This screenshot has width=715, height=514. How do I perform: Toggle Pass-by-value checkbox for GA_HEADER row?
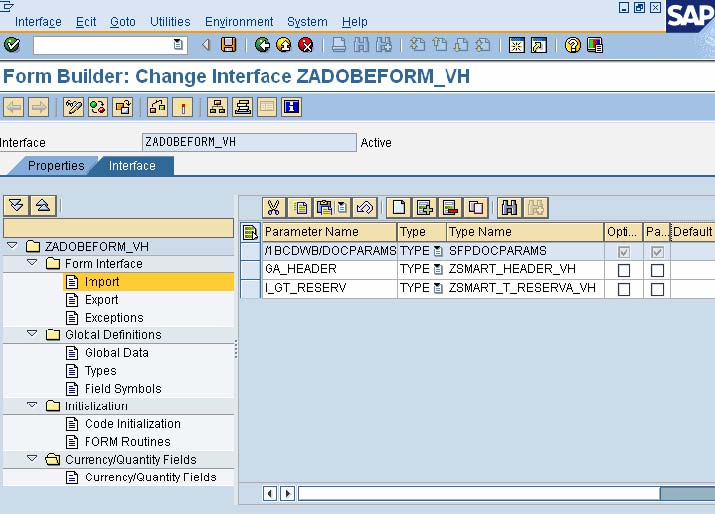(657, 270)
